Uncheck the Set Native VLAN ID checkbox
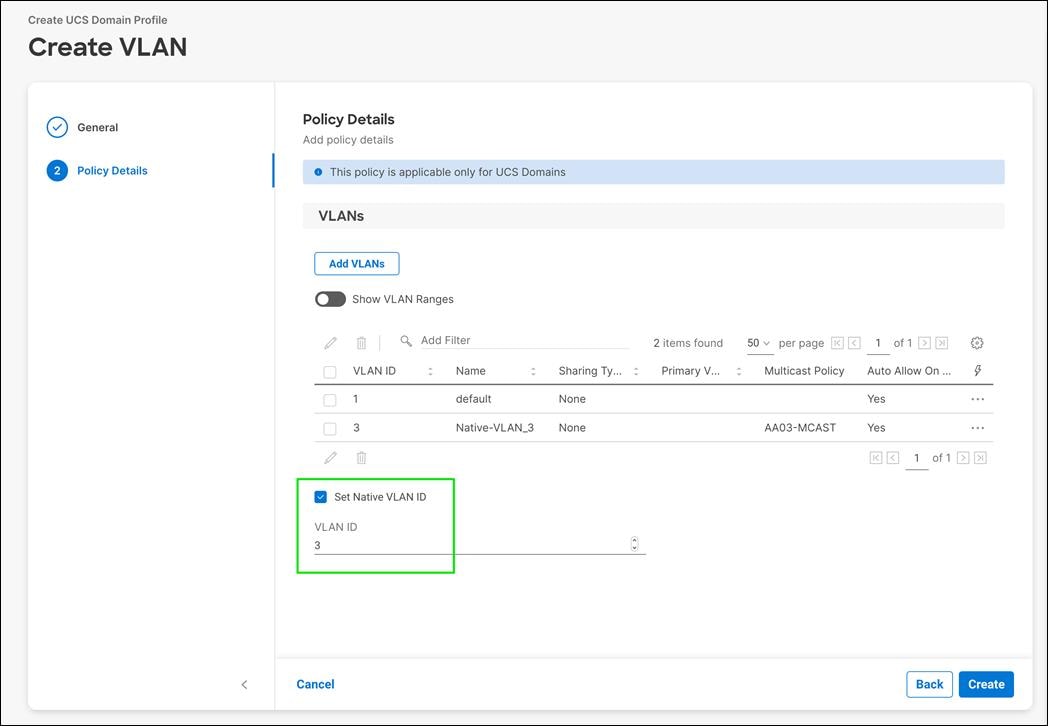1048x726 pixels. click(x=321, y=496)
